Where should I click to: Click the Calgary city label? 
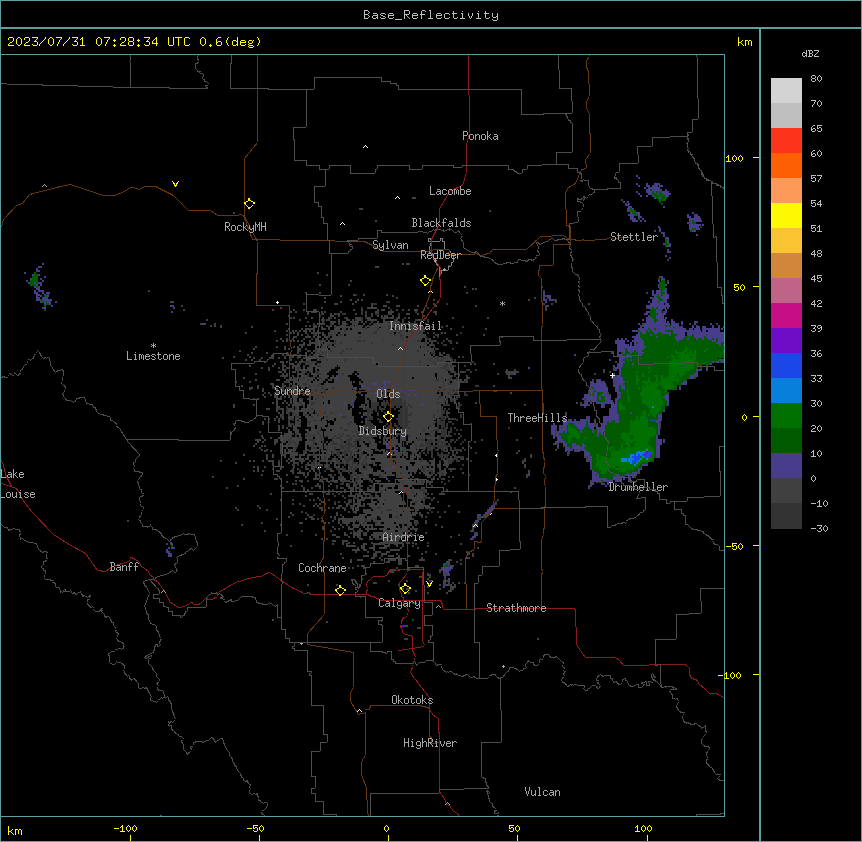click(x=399, y=603)
